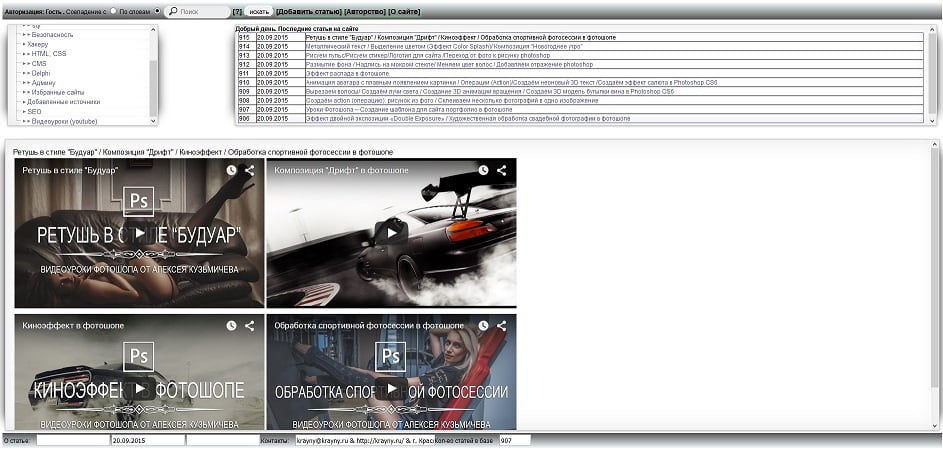Click the watch later clock on the Дрифт video

(x=483, y=170)
